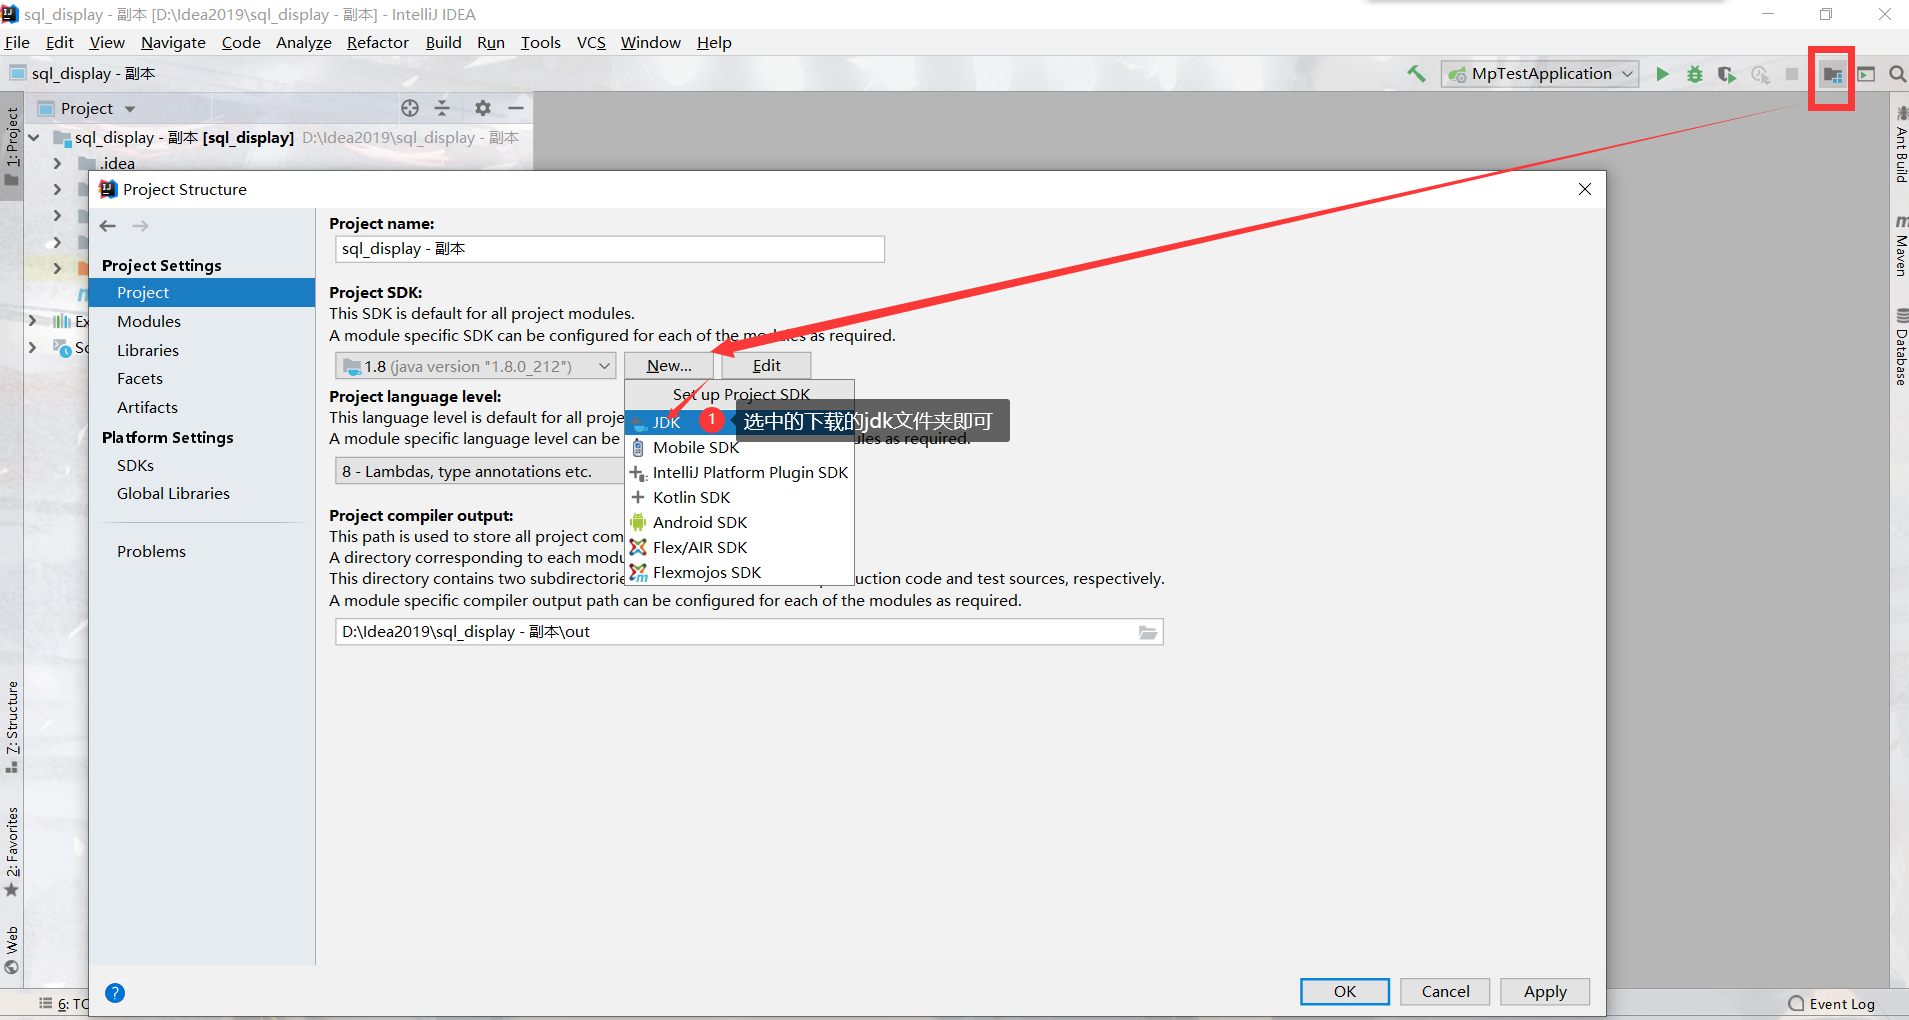The height and width of the screenshot is (1020, 1909).
Task: Open Project SDK 1.8 combo box
Action: click(x=476, y=367)
